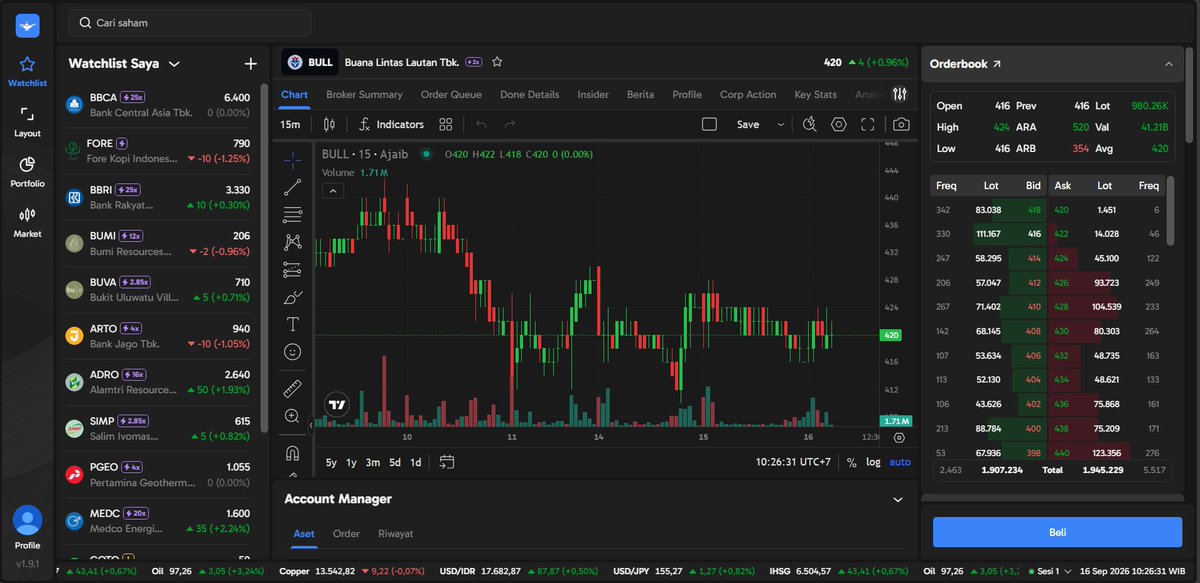The image size is (1200, 583).
Task: Switch to Done Details tab
Action: tap(530, 94)
